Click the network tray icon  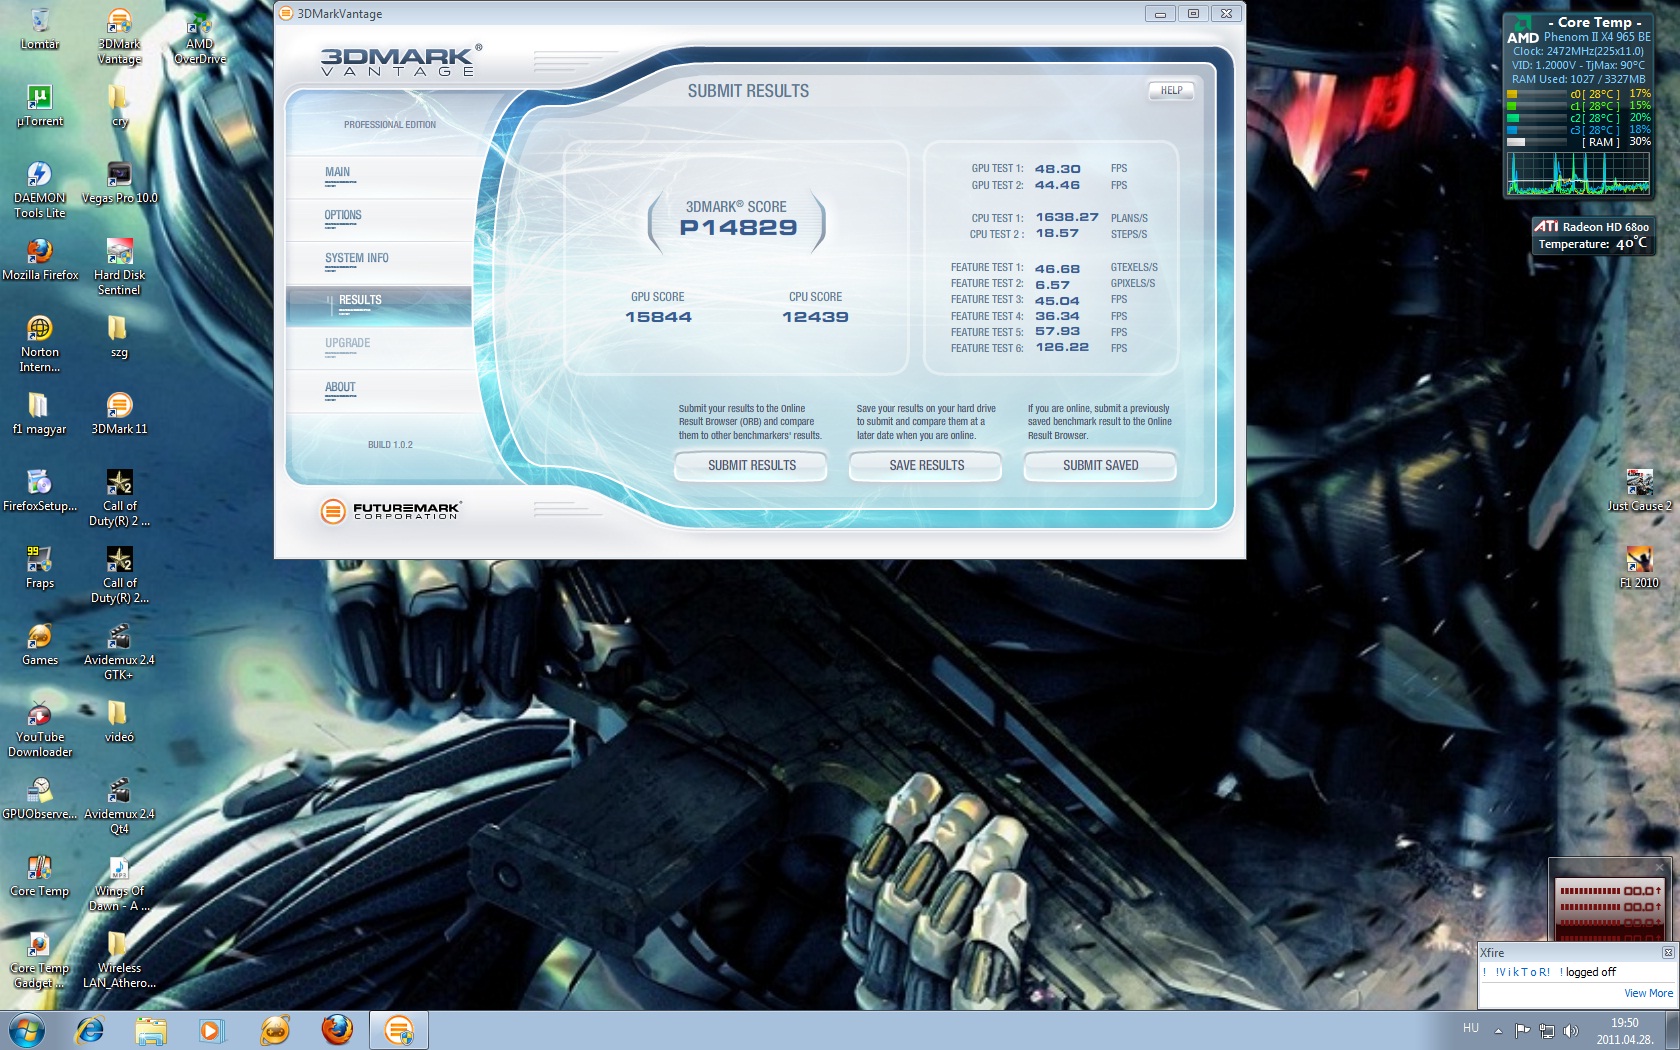pos(1546,1031)
